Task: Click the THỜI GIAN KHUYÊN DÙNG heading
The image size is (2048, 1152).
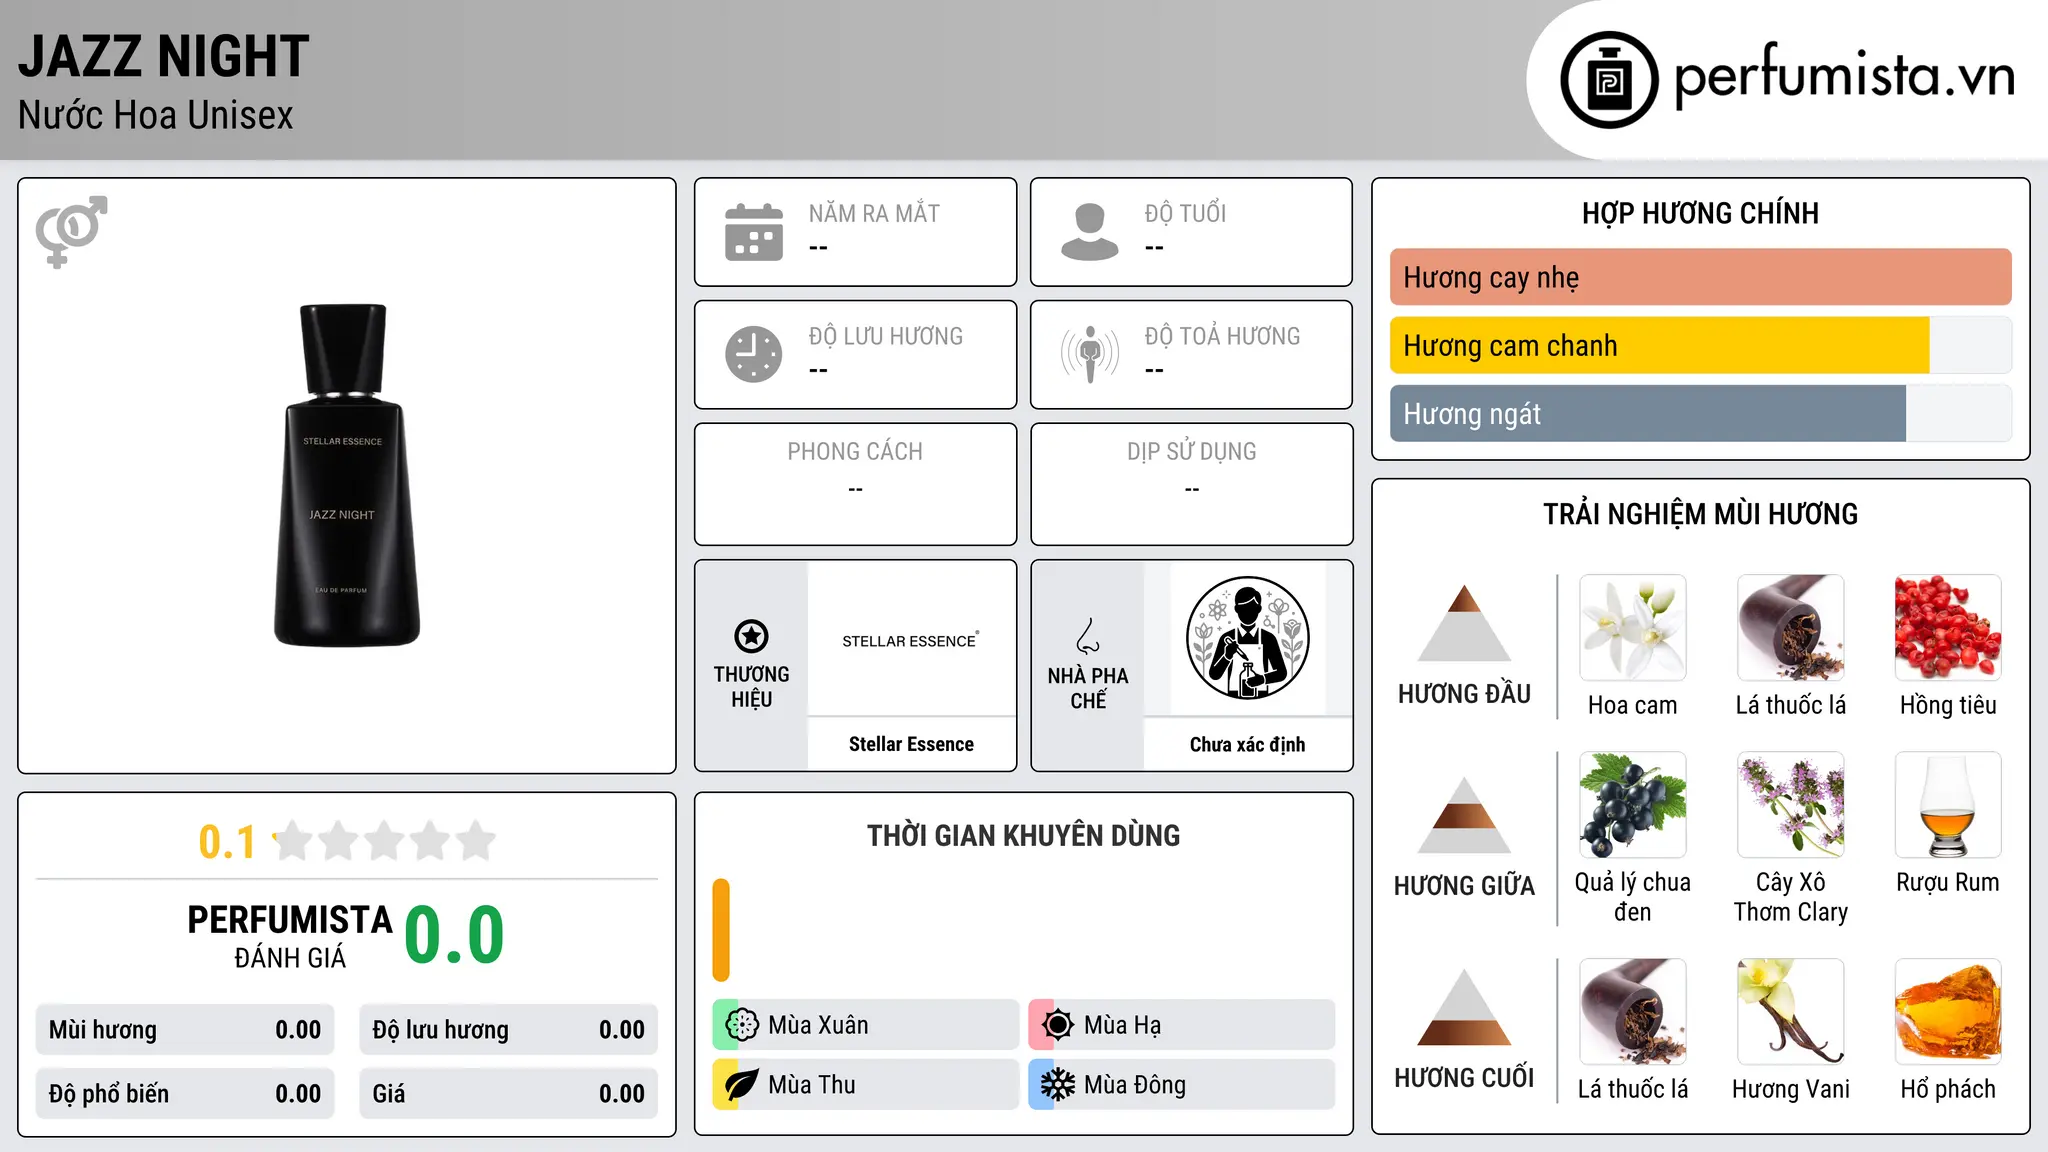Action: click(x=1023, y=835)
